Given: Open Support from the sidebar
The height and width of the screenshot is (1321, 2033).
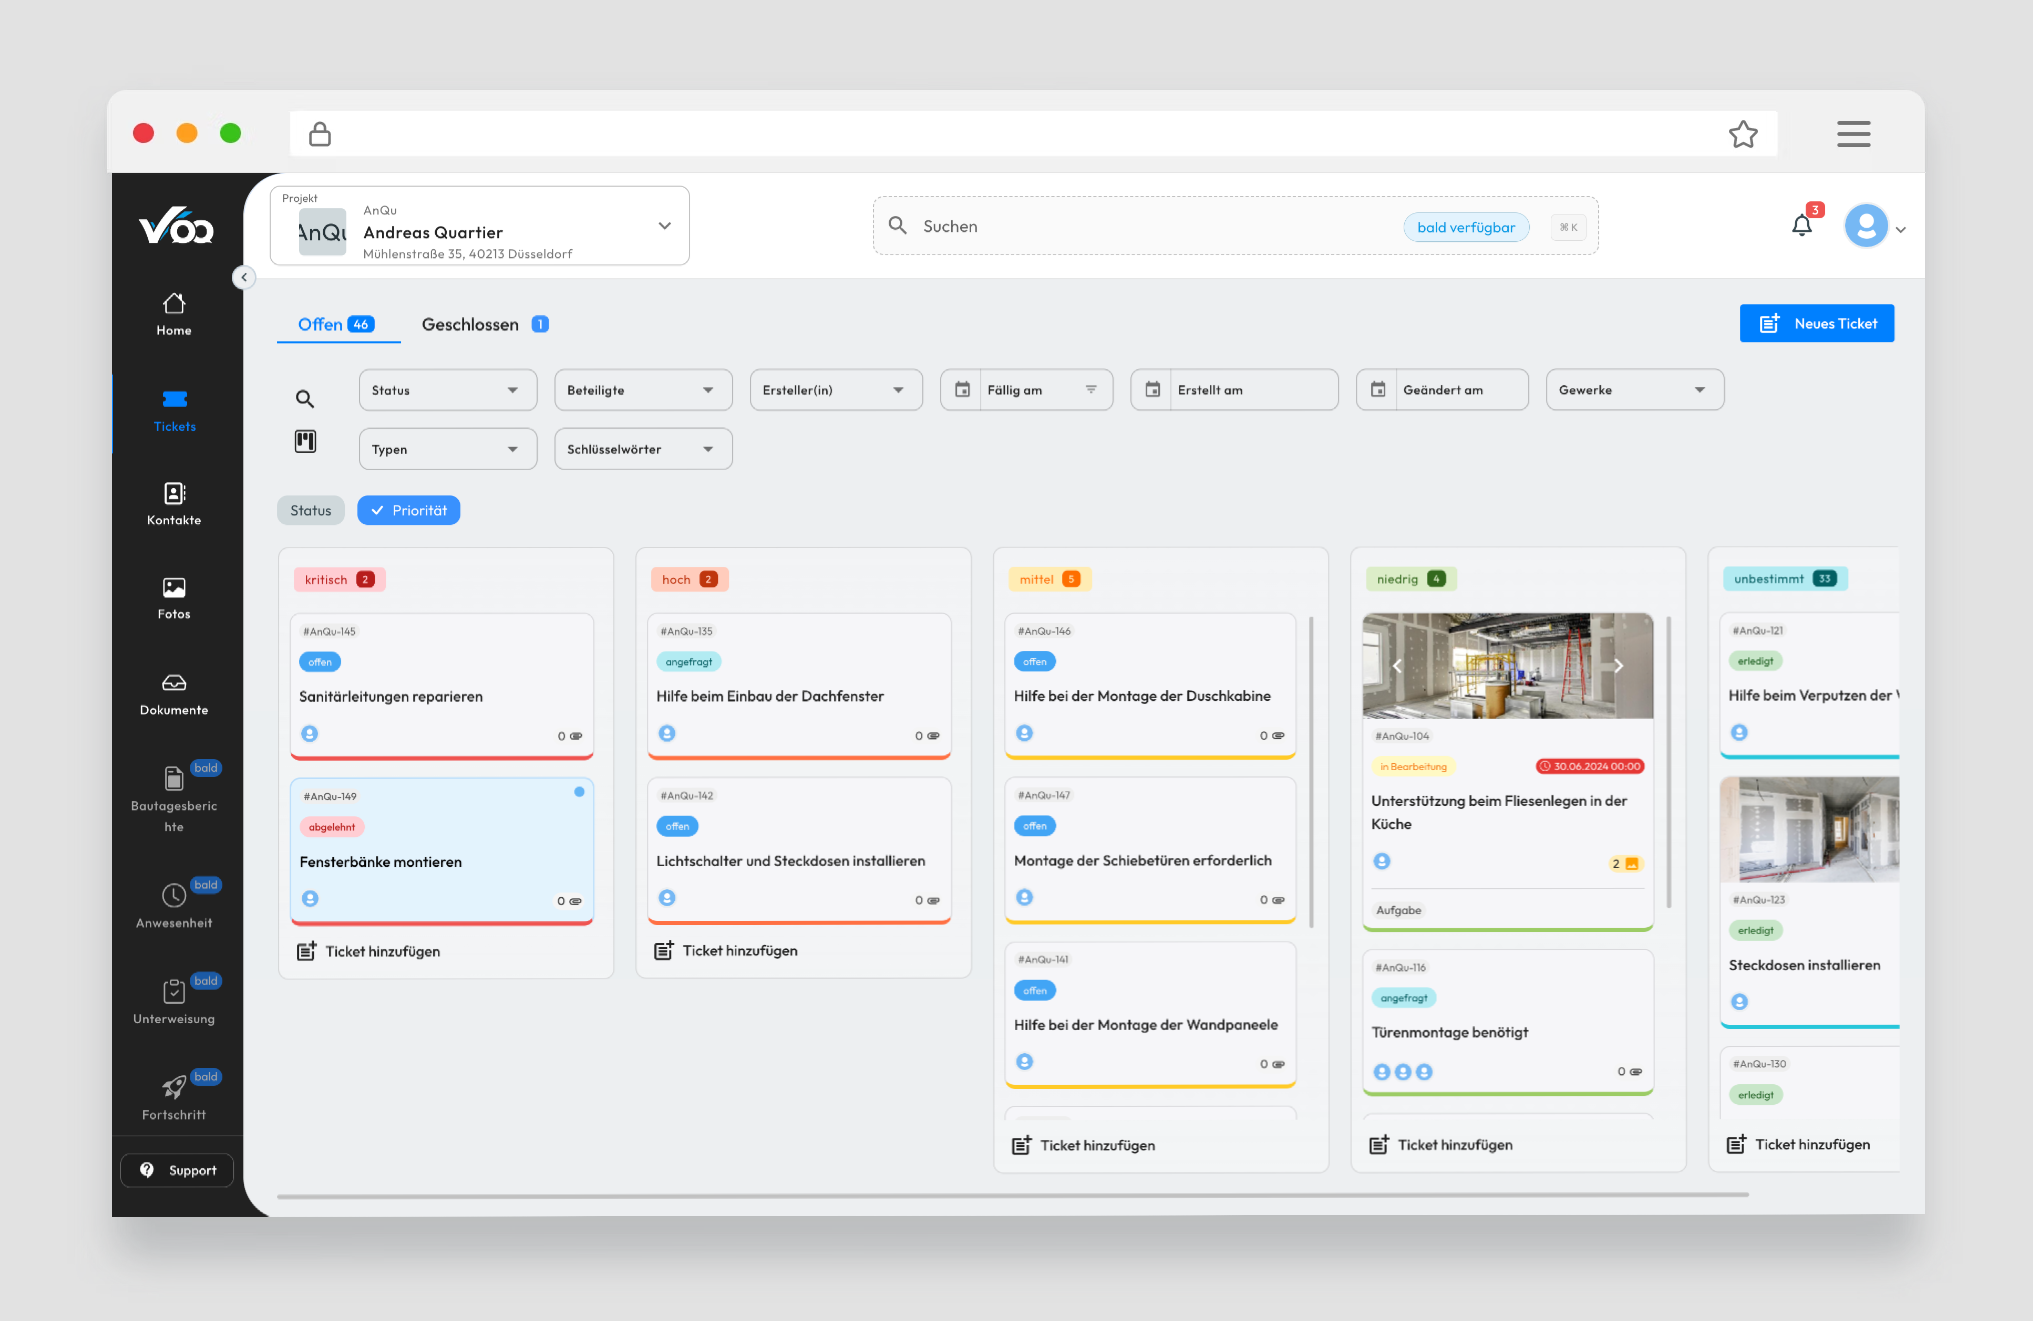Looking at the screenshot, I should point(176,1170).
